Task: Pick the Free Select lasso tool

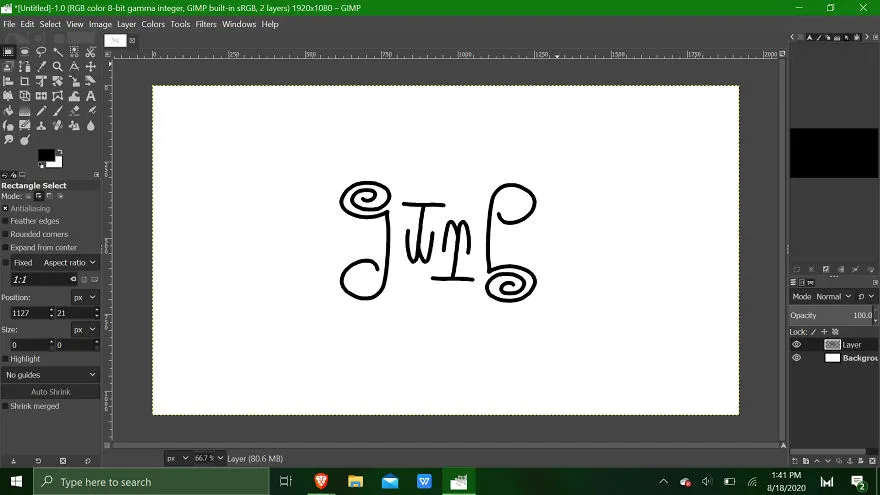Action: pos(41,52)
